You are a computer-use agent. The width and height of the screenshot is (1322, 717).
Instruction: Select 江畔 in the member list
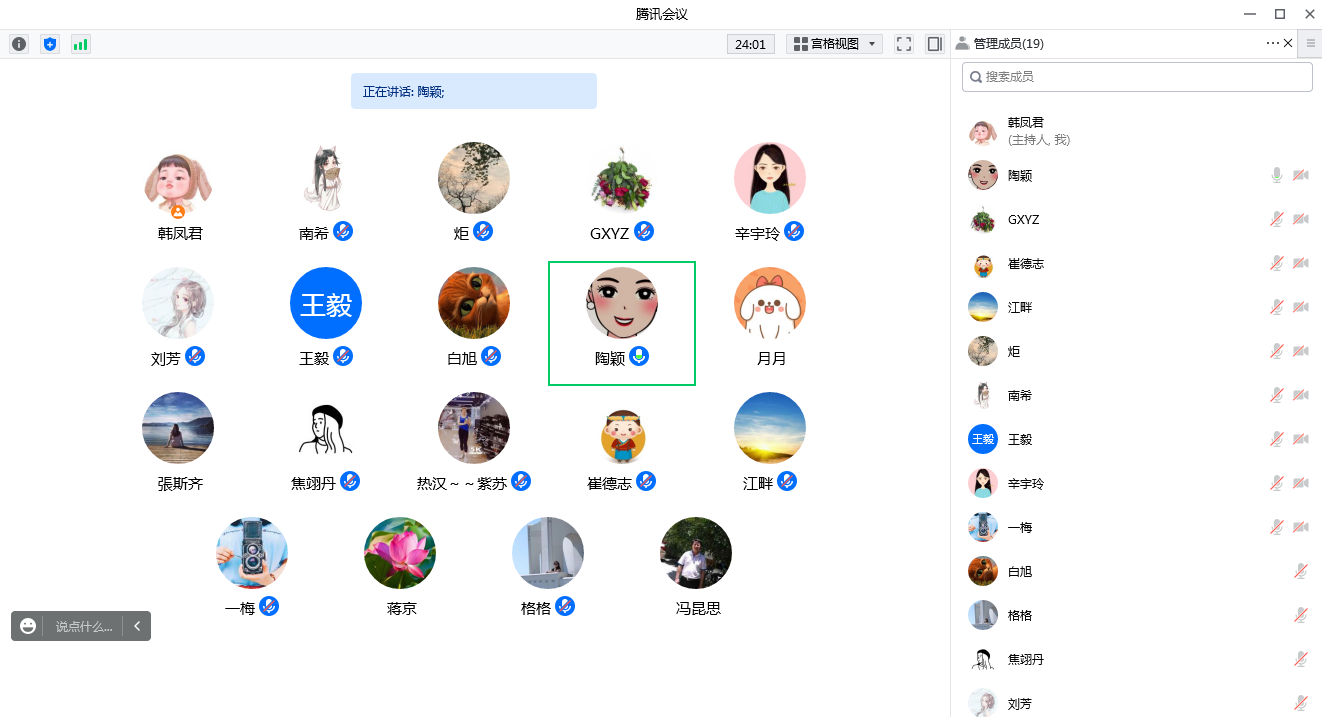[1020, 308]
